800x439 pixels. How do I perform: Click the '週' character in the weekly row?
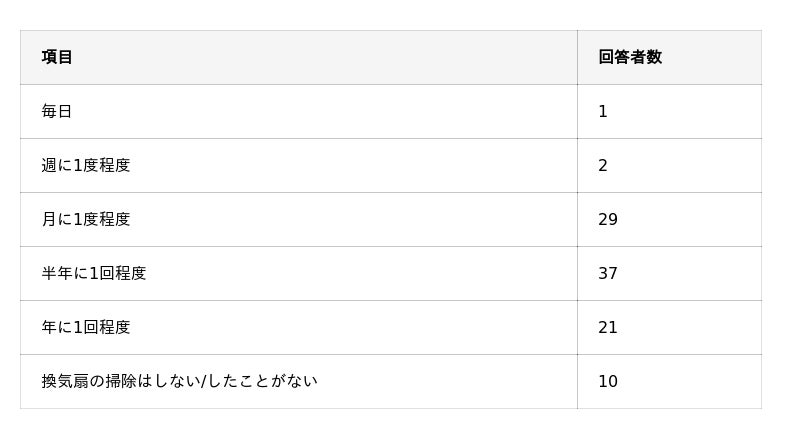click(49, 165)
